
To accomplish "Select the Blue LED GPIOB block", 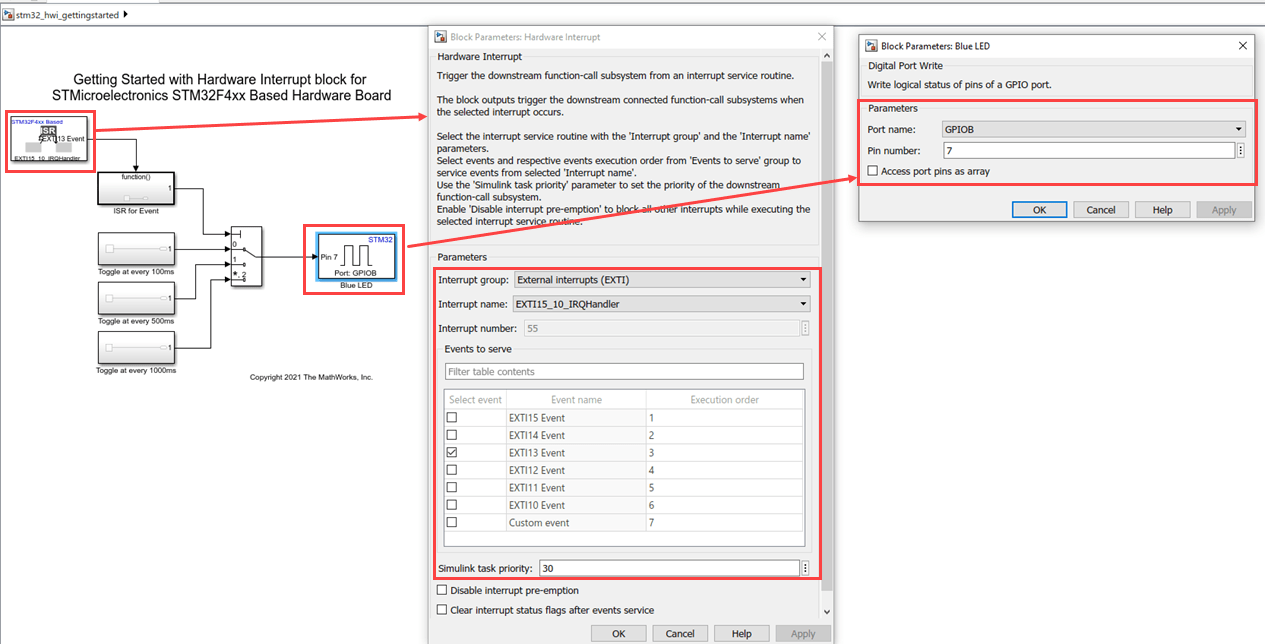I will pos(355,257).
